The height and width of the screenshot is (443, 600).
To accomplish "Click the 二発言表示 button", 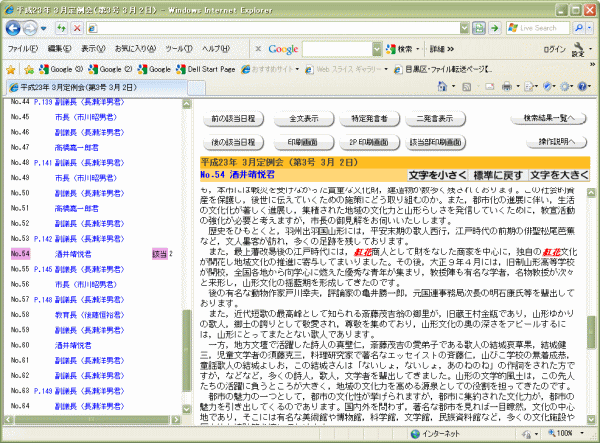I will point(435,119).
